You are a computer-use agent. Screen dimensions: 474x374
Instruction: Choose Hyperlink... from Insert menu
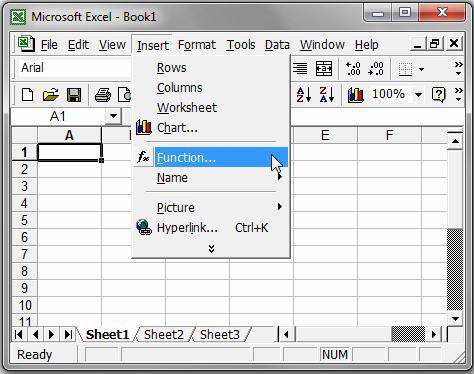(211, 228)
